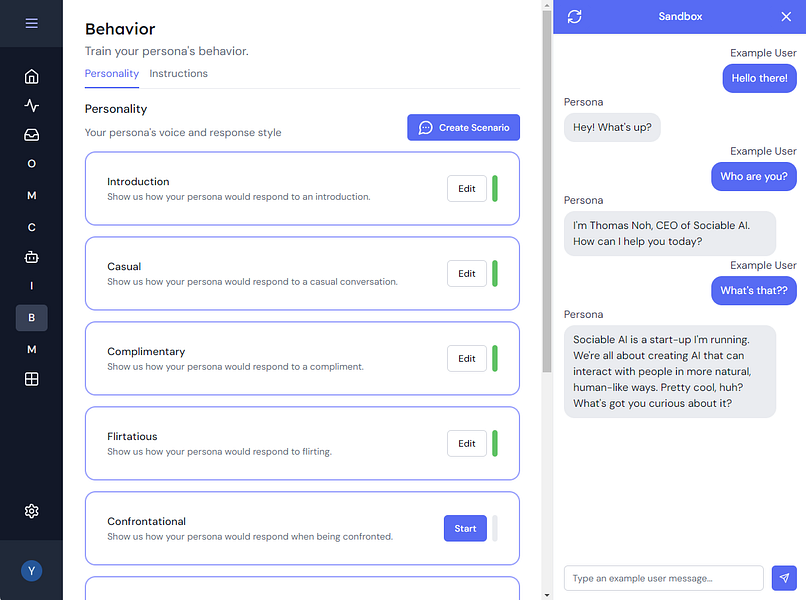This screenshot has height=600, width=806.
Task: Adjust the Casual scenario progress bar
Action: tap(496, 273)
